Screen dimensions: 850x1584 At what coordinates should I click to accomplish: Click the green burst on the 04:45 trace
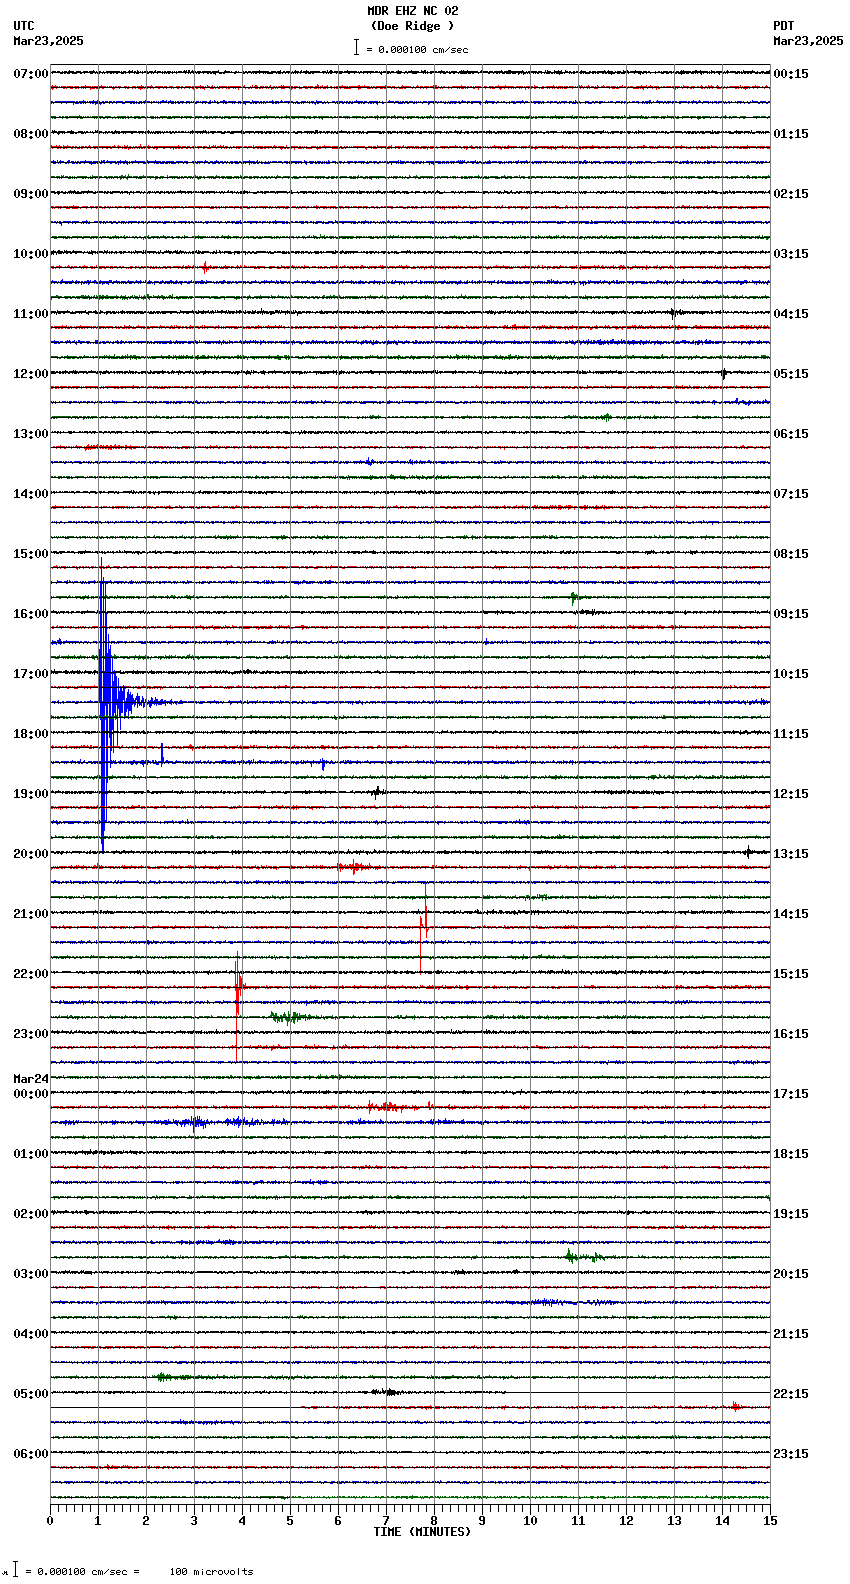[x=171, y=1377]
